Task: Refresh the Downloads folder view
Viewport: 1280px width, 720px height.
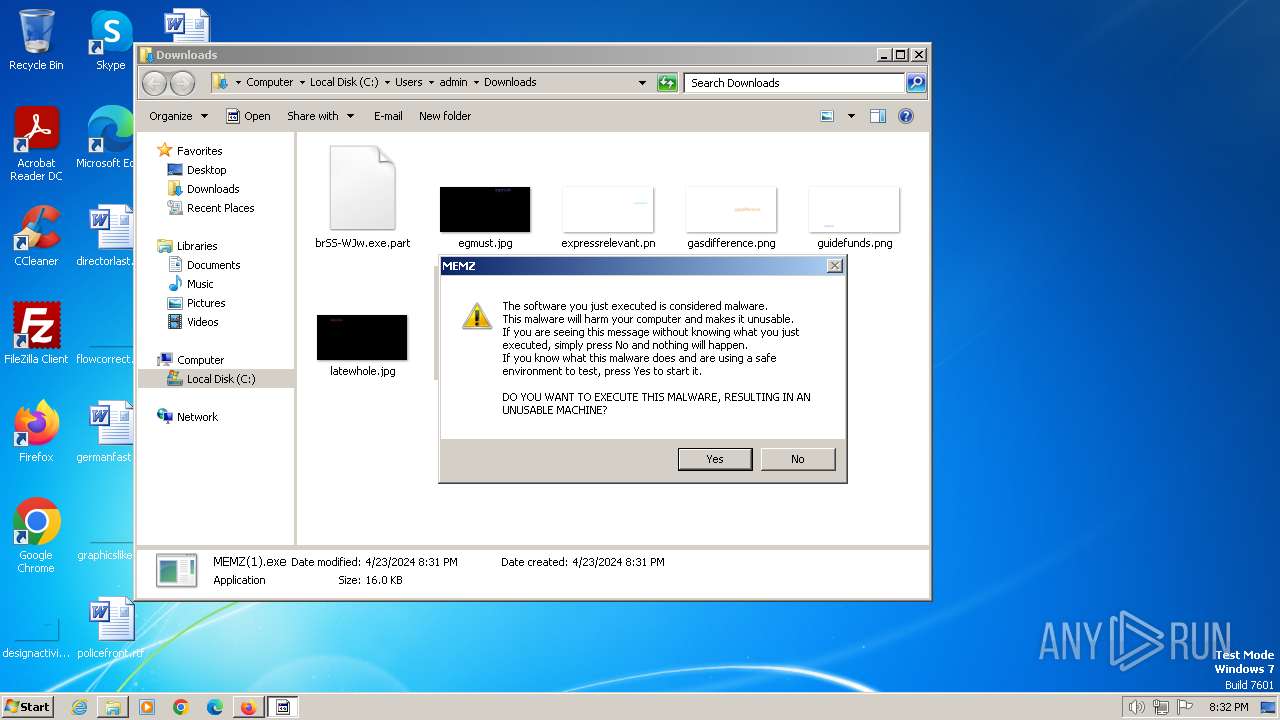Action: coord(667,83)
